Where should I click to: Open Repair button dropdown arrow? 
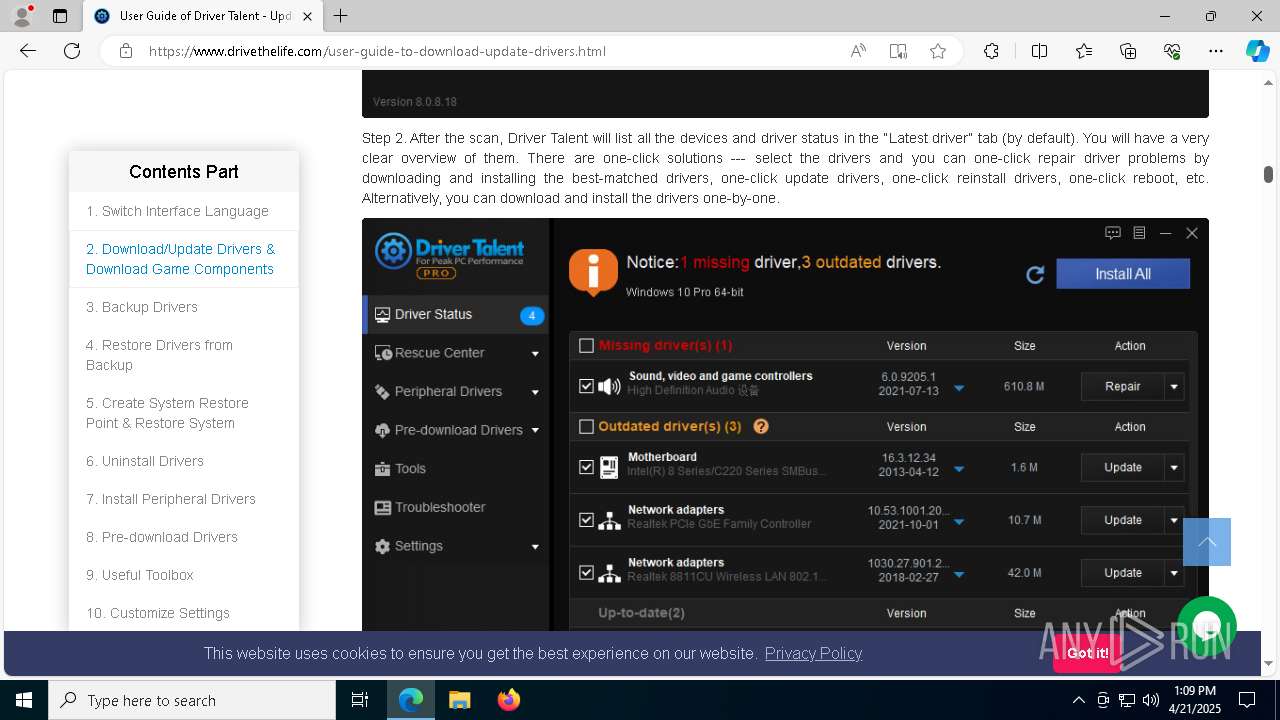click(1174, 387)
